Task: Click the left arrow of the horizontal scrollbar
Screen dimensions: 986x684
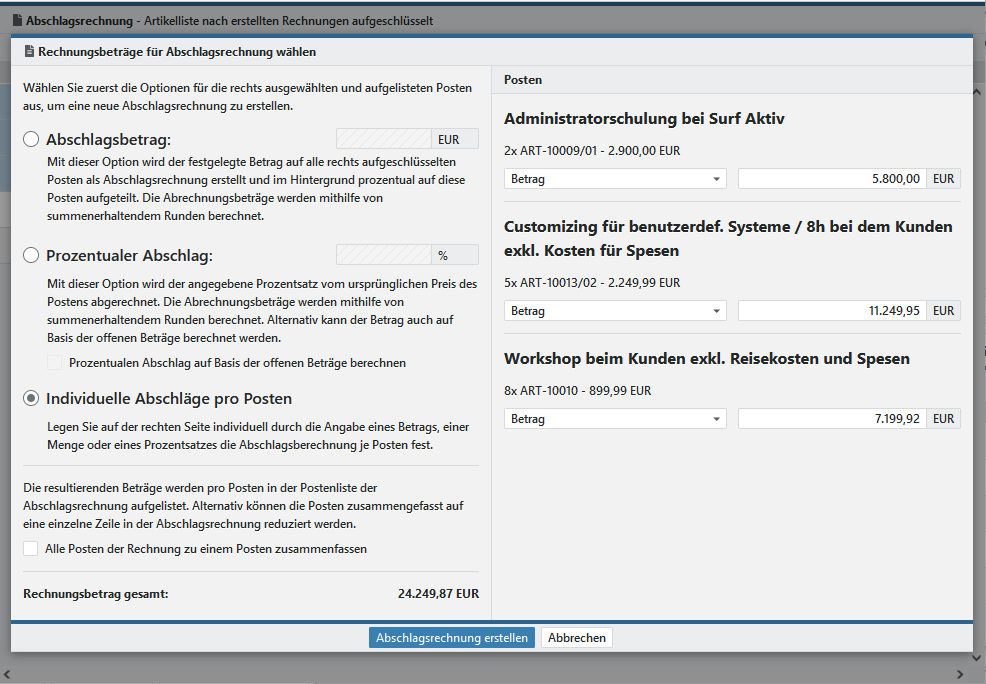Action: [8, 673]
